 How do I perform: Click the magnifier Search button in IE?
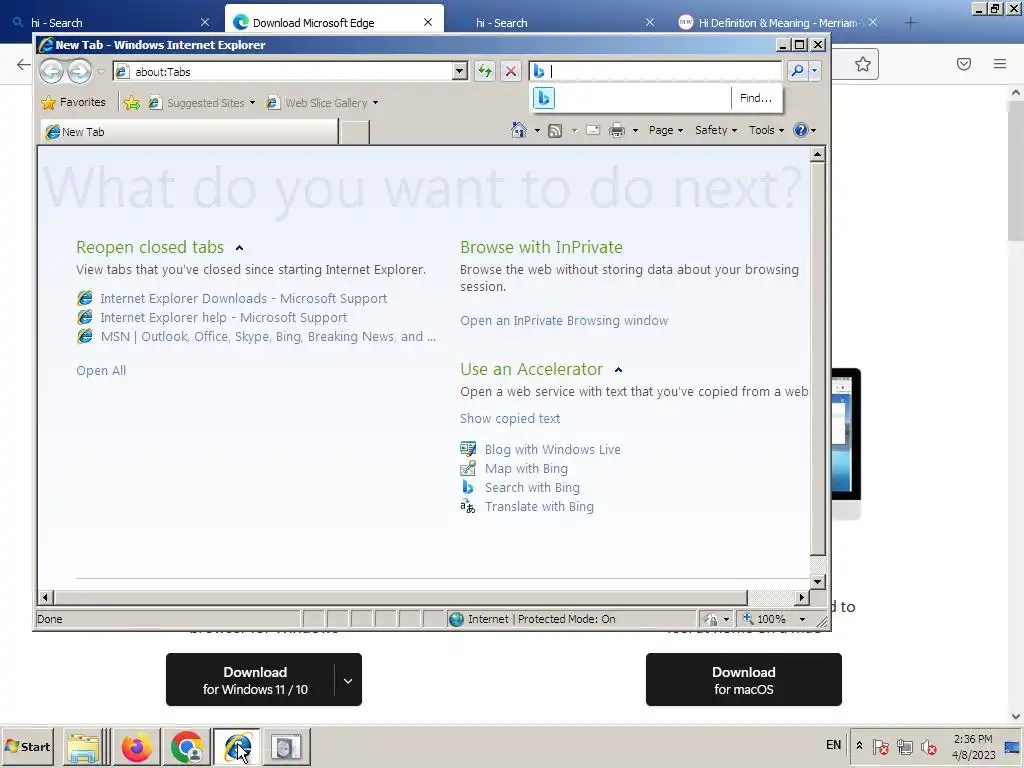797,71
